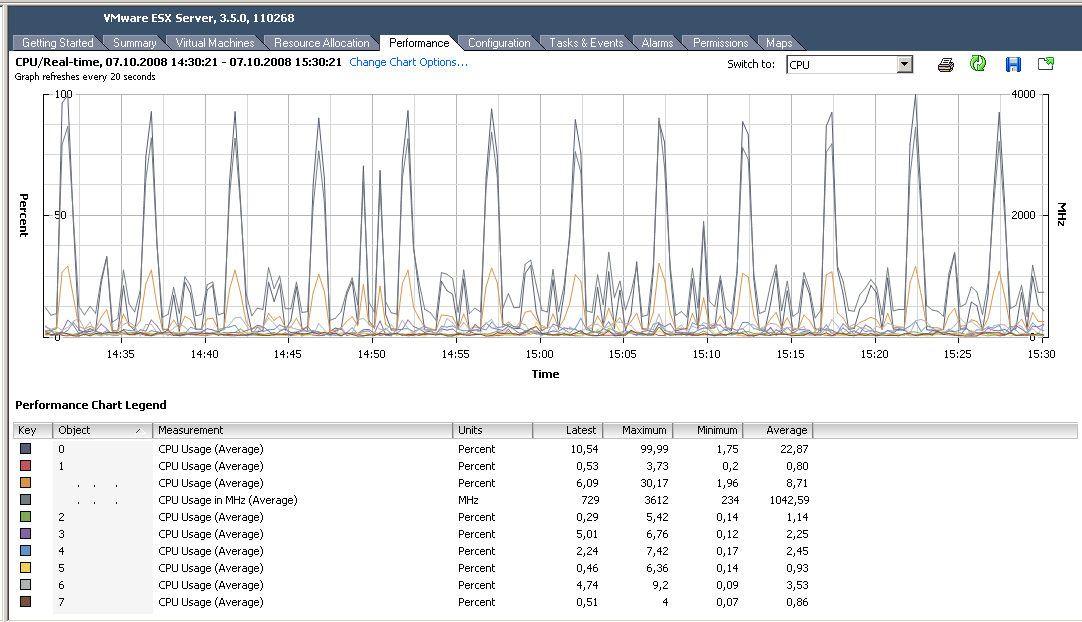Viewport: 1082px width, 622px height.
Task: Go to the Resource Allocation tab
Action: click(x=322, y=43)
